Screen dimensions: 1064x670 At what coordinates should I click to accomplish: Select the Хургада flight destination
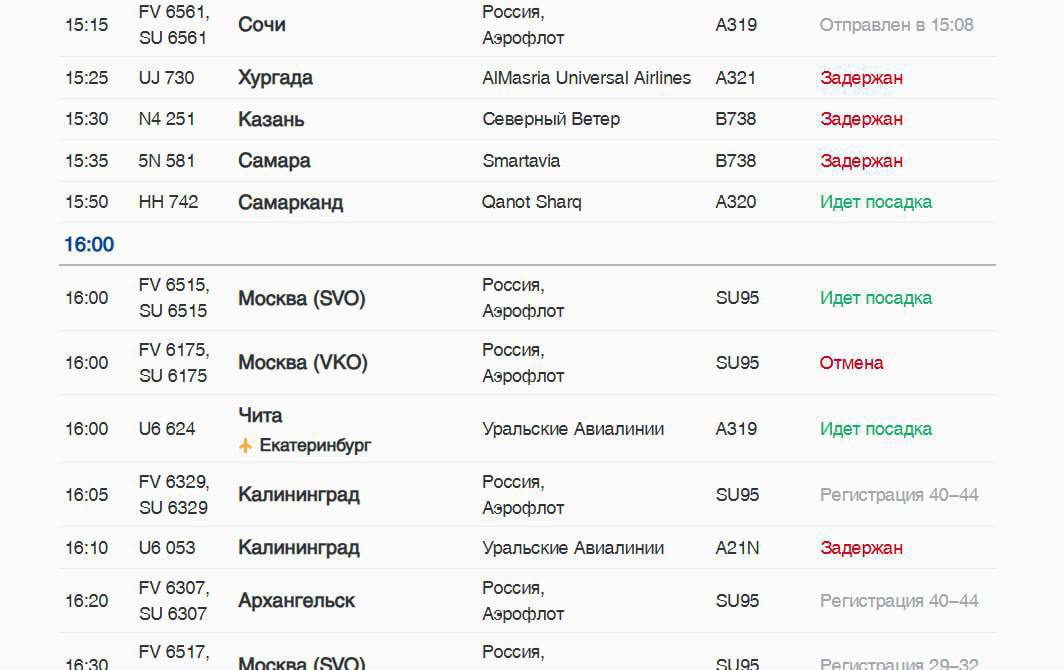(275, 78)
